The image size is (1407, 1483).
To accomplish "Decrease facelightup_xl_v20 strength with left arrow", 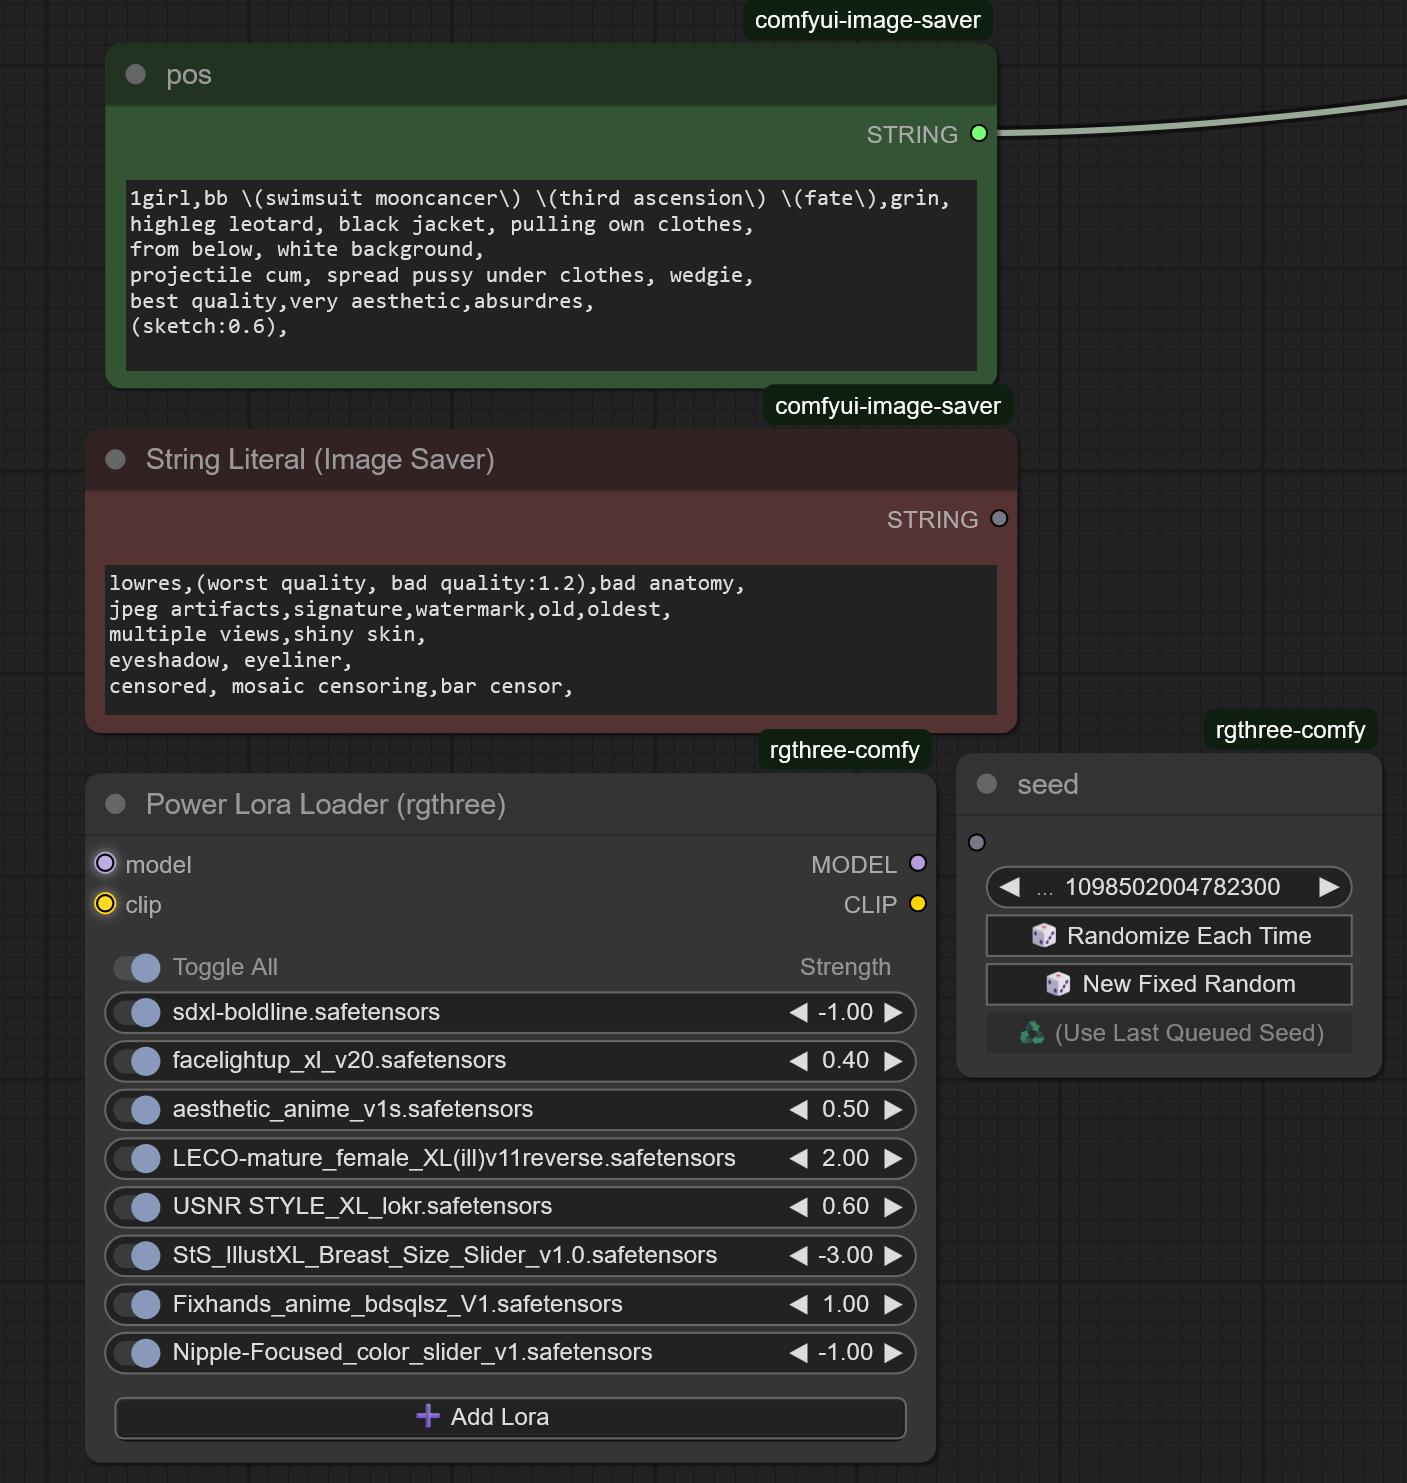I will point(798,1061).
